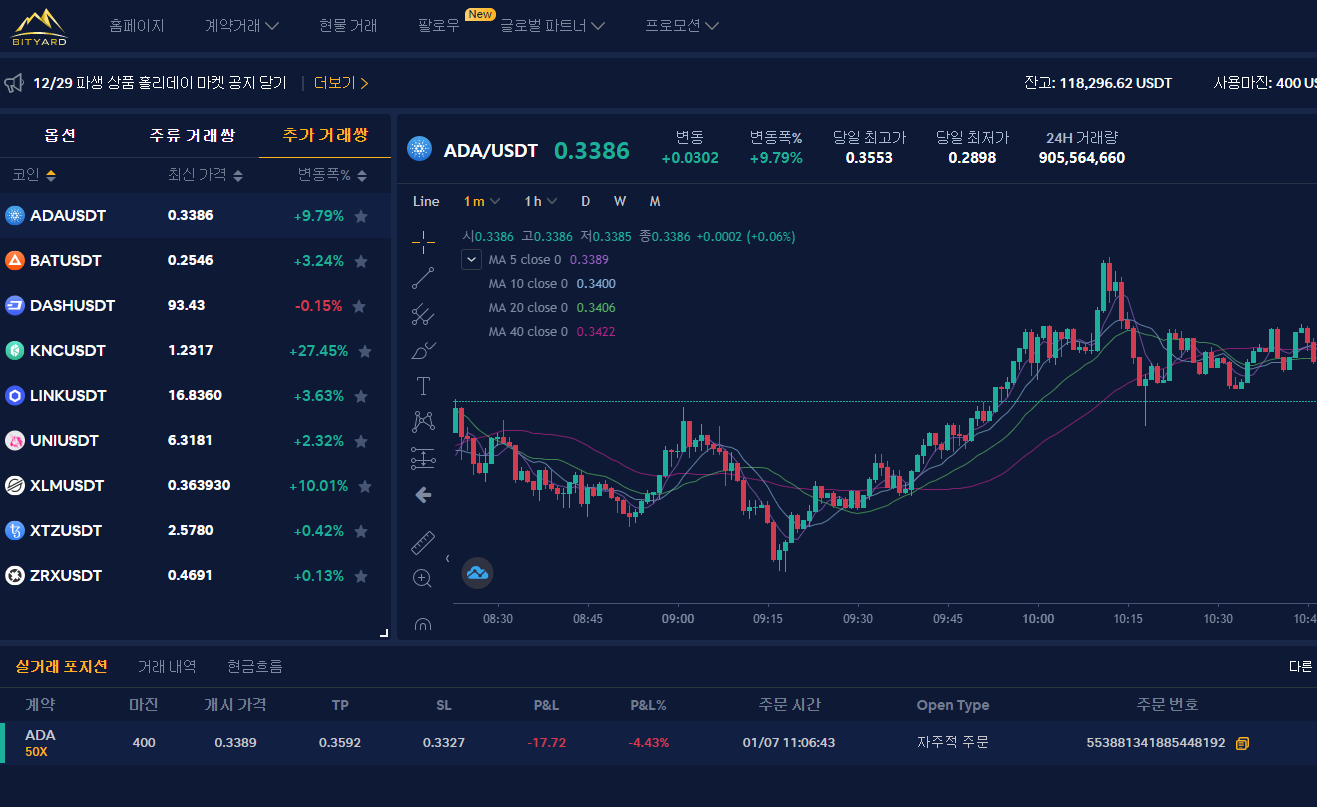Screen dimensions: 1317x807
Task: Select the brush drawing tool
Action: point(423,350)
